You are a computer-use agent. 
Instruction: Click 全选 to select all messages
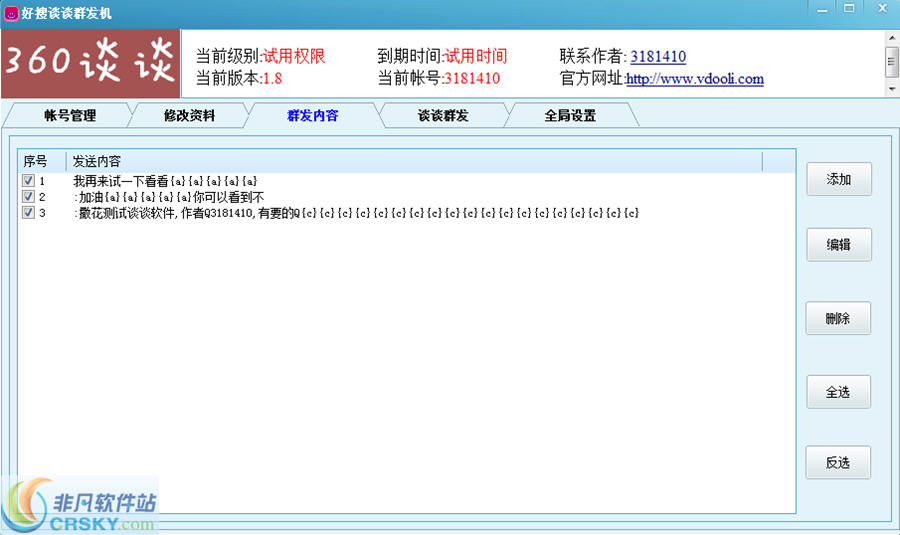[x=838, y=392]
